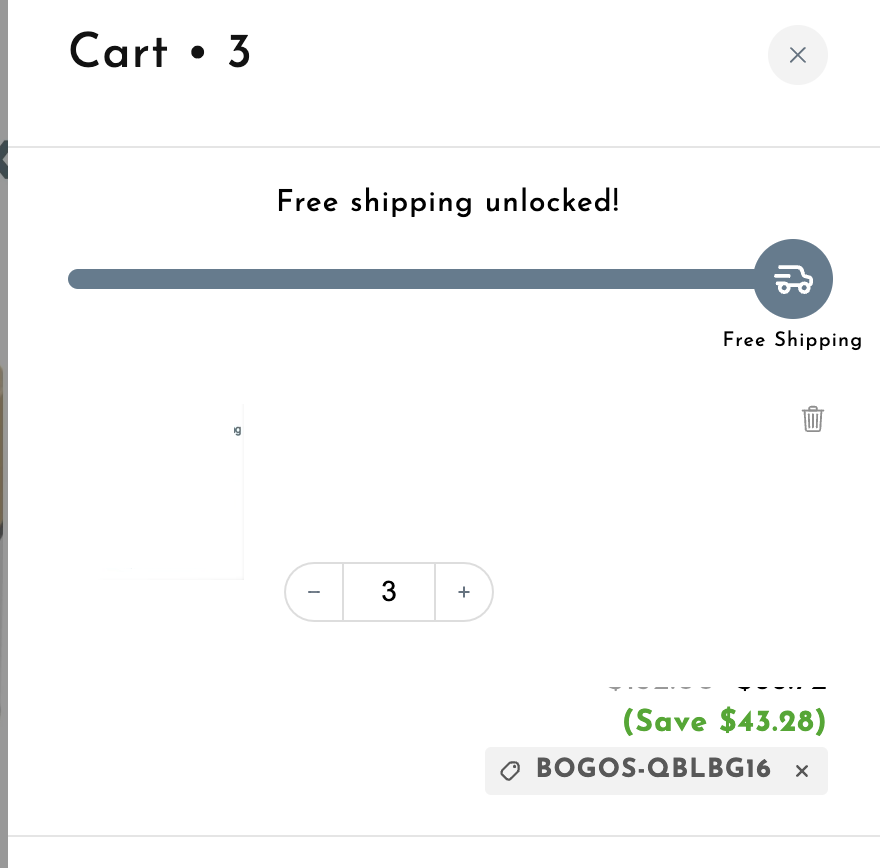
Task: Open the cart item product thumbnail
Action: click(190, 490)
